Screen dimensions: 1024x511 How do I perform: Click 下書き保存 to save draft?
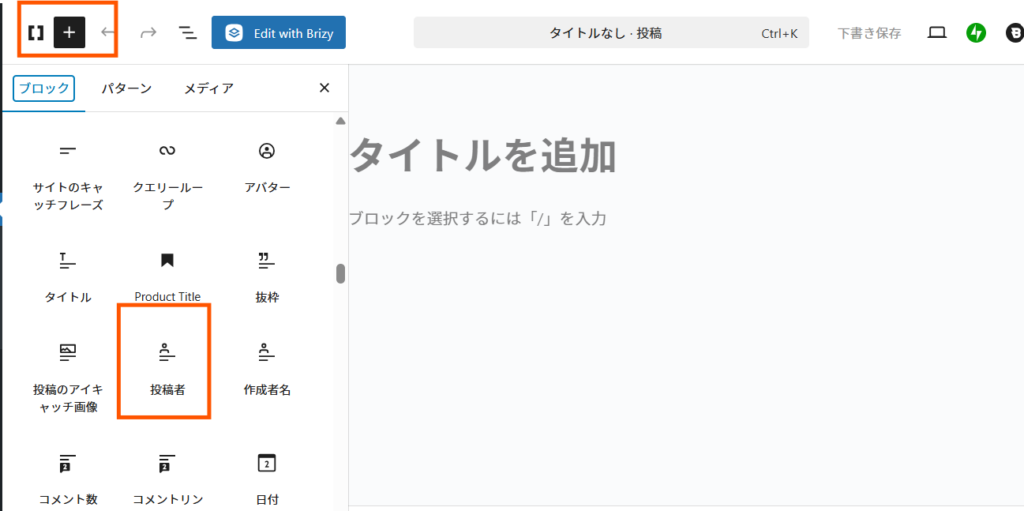pyautogui.click(x=869, y=33)
